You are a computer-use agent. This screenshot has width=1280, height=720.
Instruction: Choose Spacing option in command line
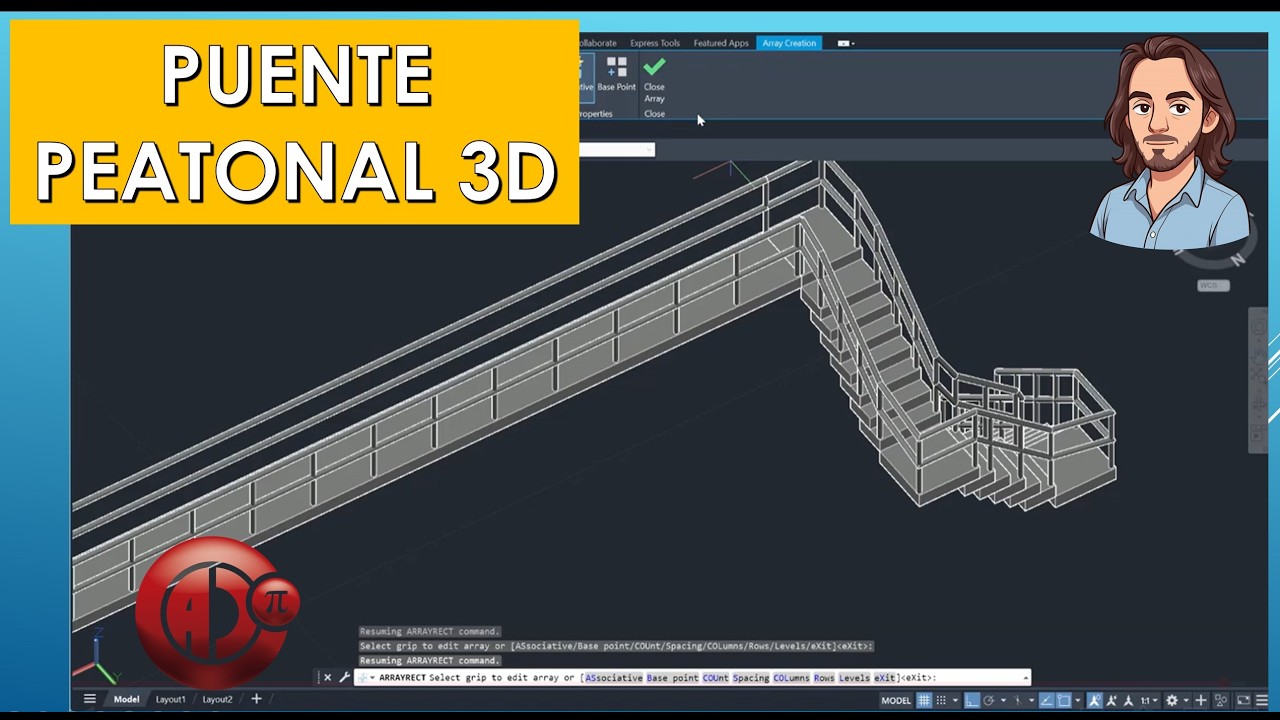coord(750,677)
